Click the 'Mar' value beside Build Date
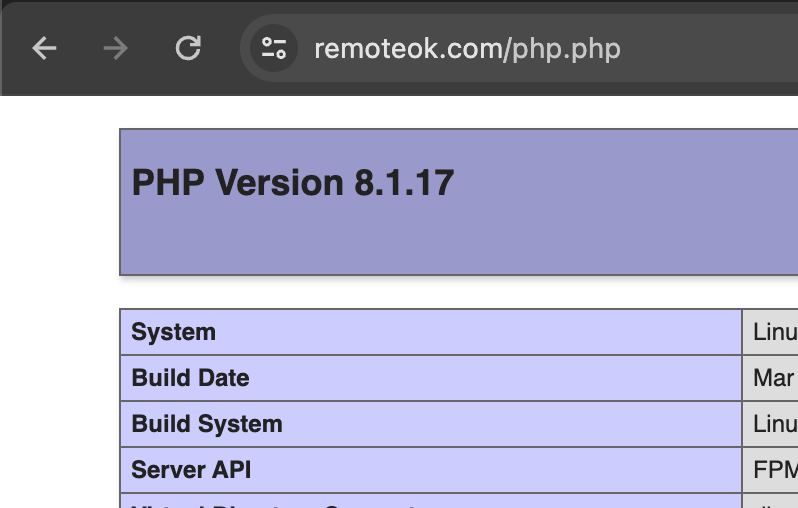Image resolution: width=798 pixels, height=508 pixels. point(774,378)
